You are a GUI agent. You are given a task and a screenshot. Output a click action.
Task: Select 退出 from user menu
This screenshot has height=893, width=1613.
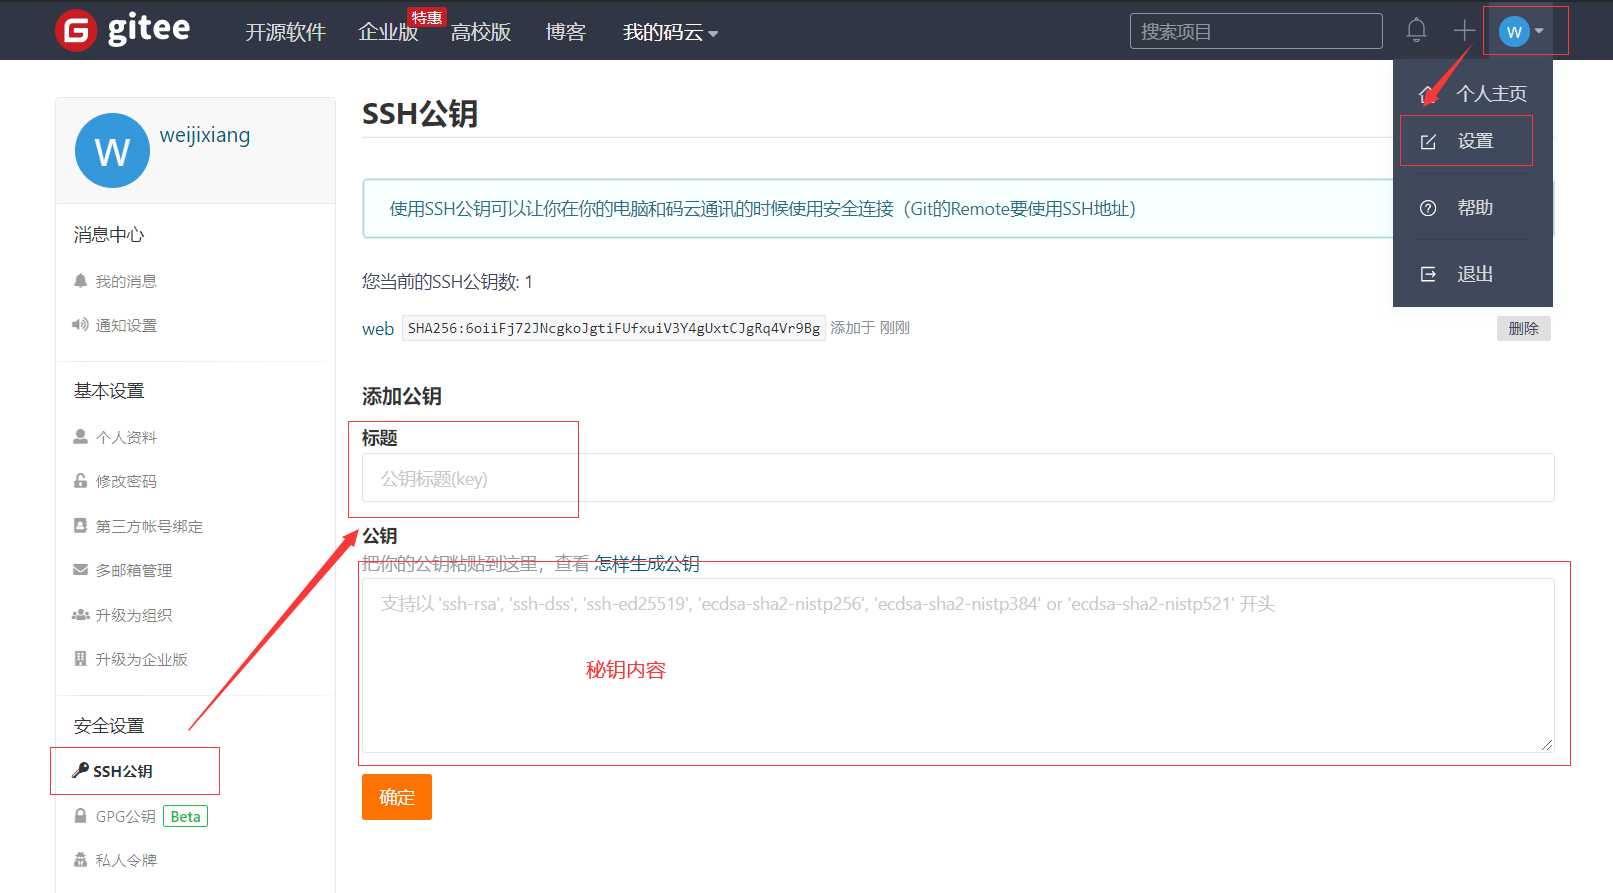coord(1475,273)
